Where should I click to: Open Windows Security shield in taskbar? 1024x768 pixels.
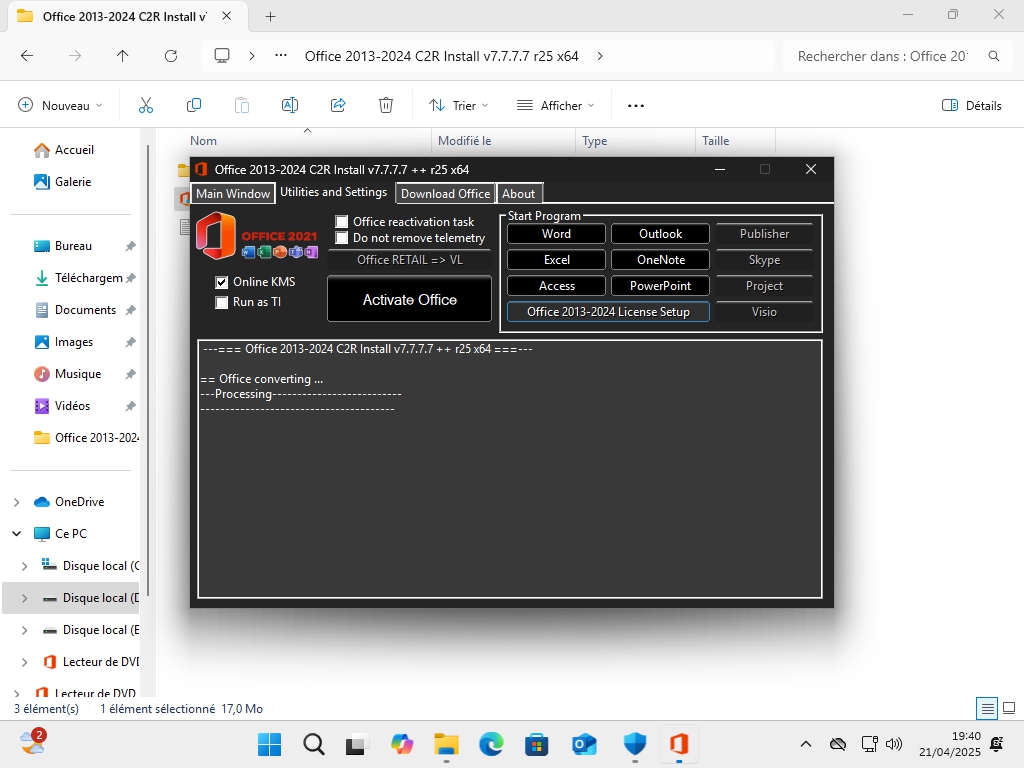click(x=635, y=744)
